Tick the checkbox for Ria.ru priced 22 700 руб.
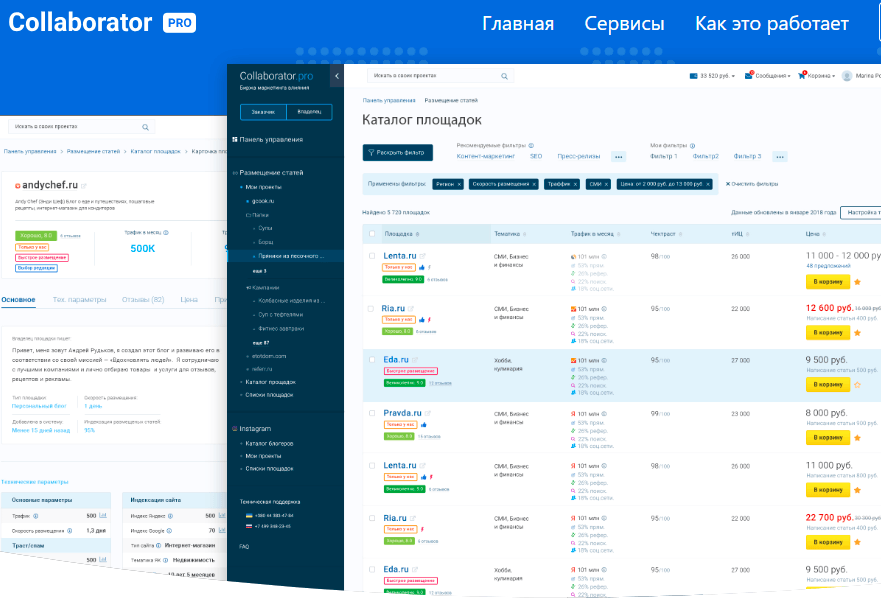Viewport: 881px width, 602px height. point(371,518)
